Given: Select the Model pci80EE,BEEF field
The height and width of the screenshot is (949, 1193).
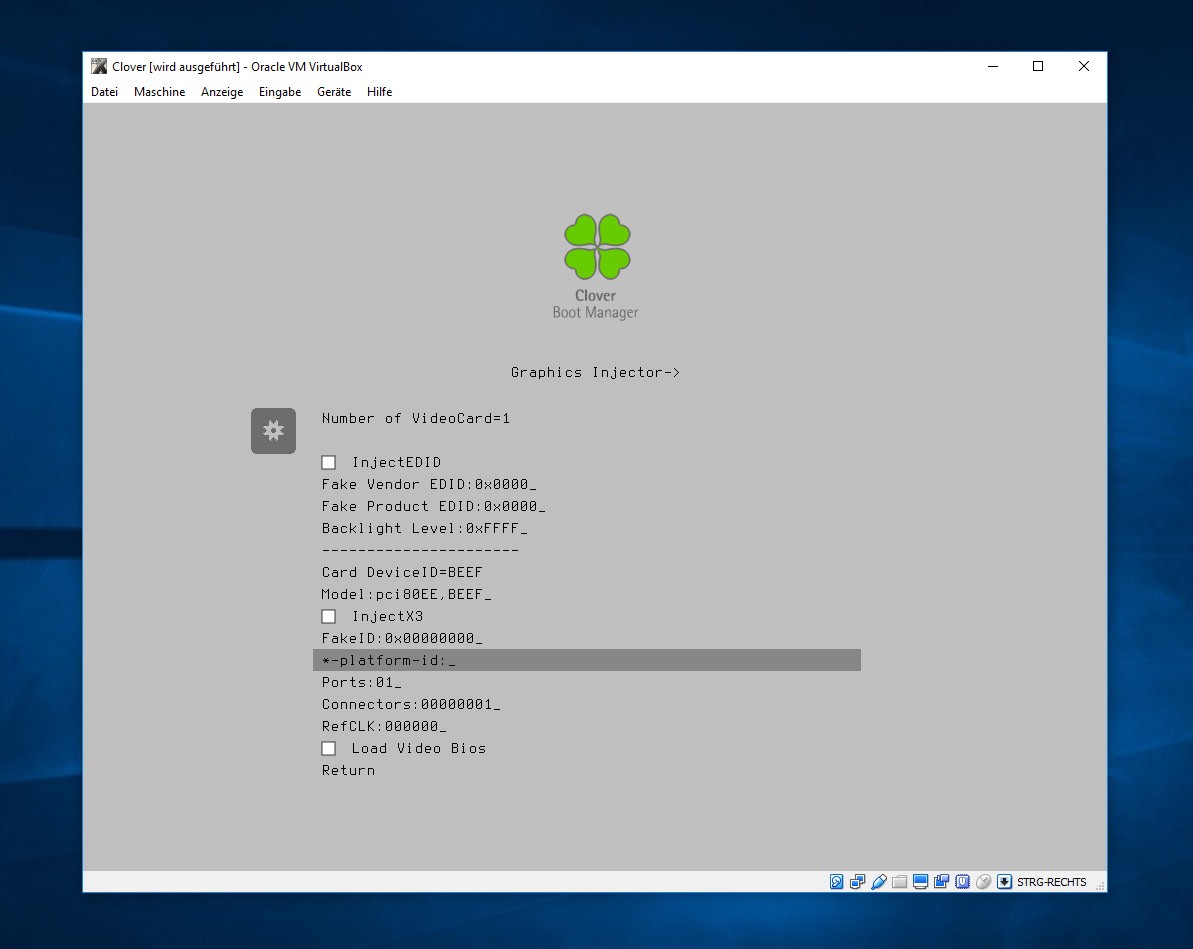Looking at the screenshot, I should tap(406, 594).
